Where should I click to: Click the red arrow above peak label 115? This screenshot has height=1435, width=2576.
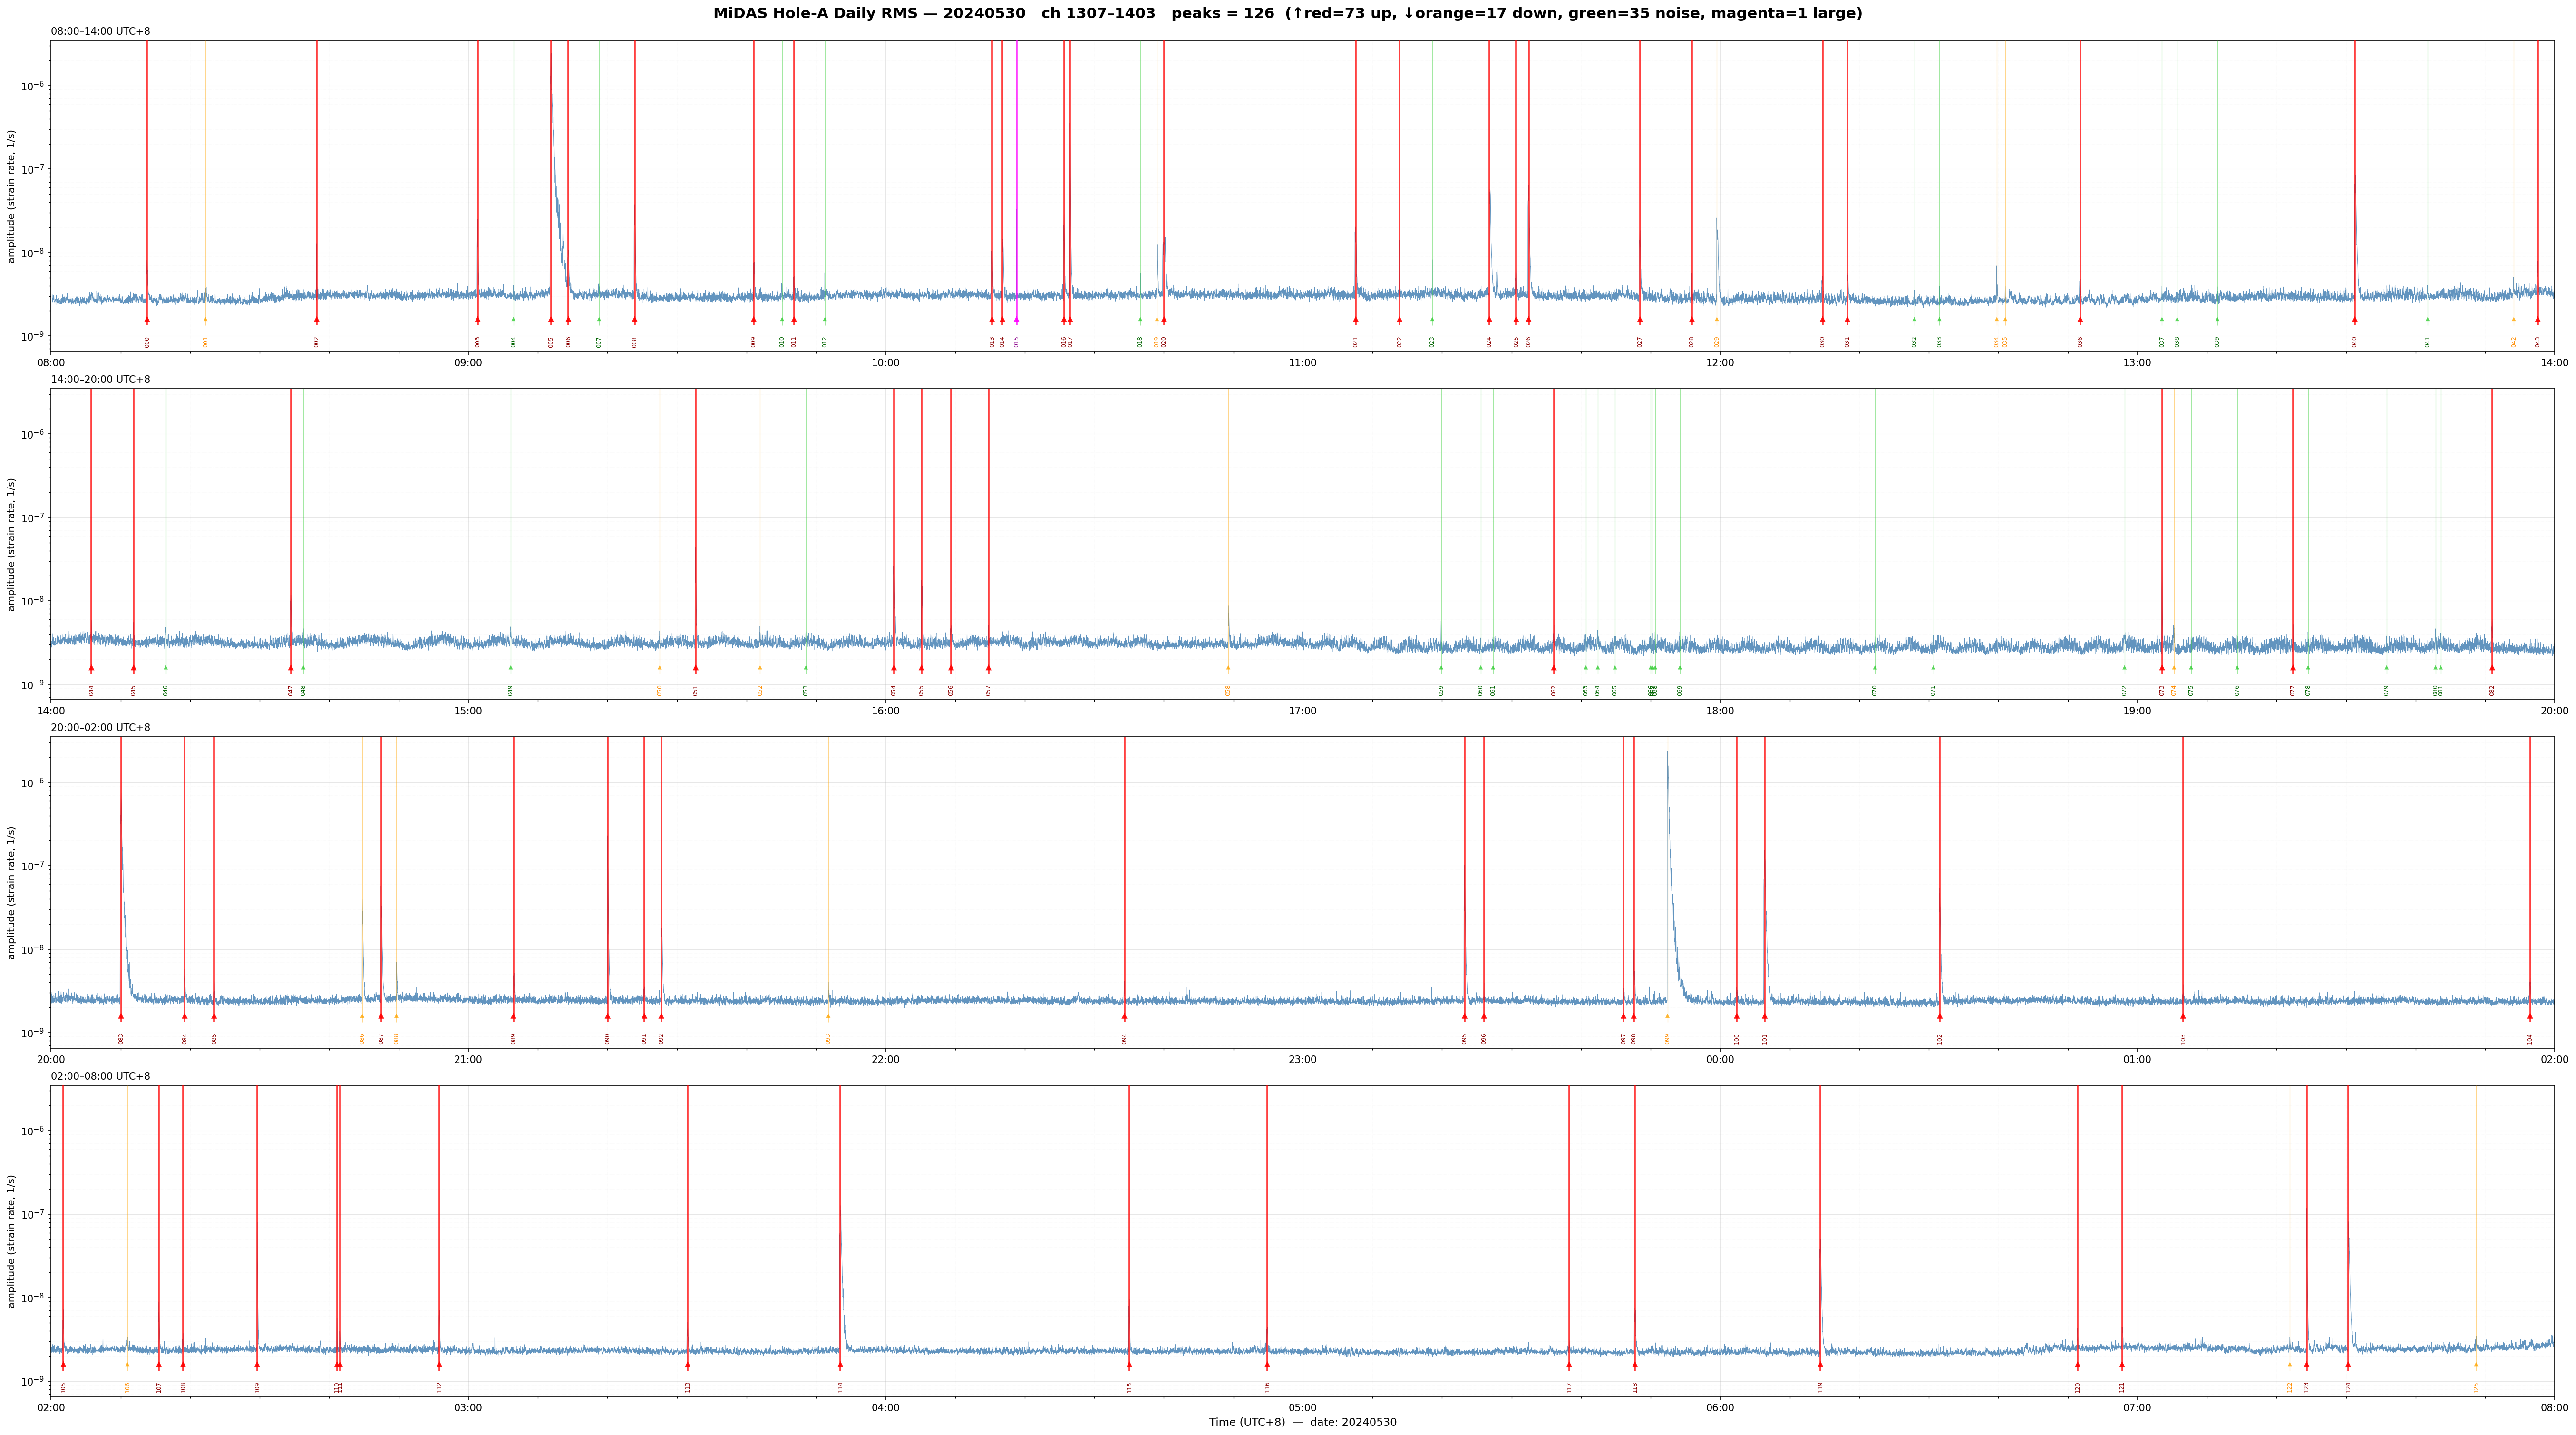click(1129, 1365)
